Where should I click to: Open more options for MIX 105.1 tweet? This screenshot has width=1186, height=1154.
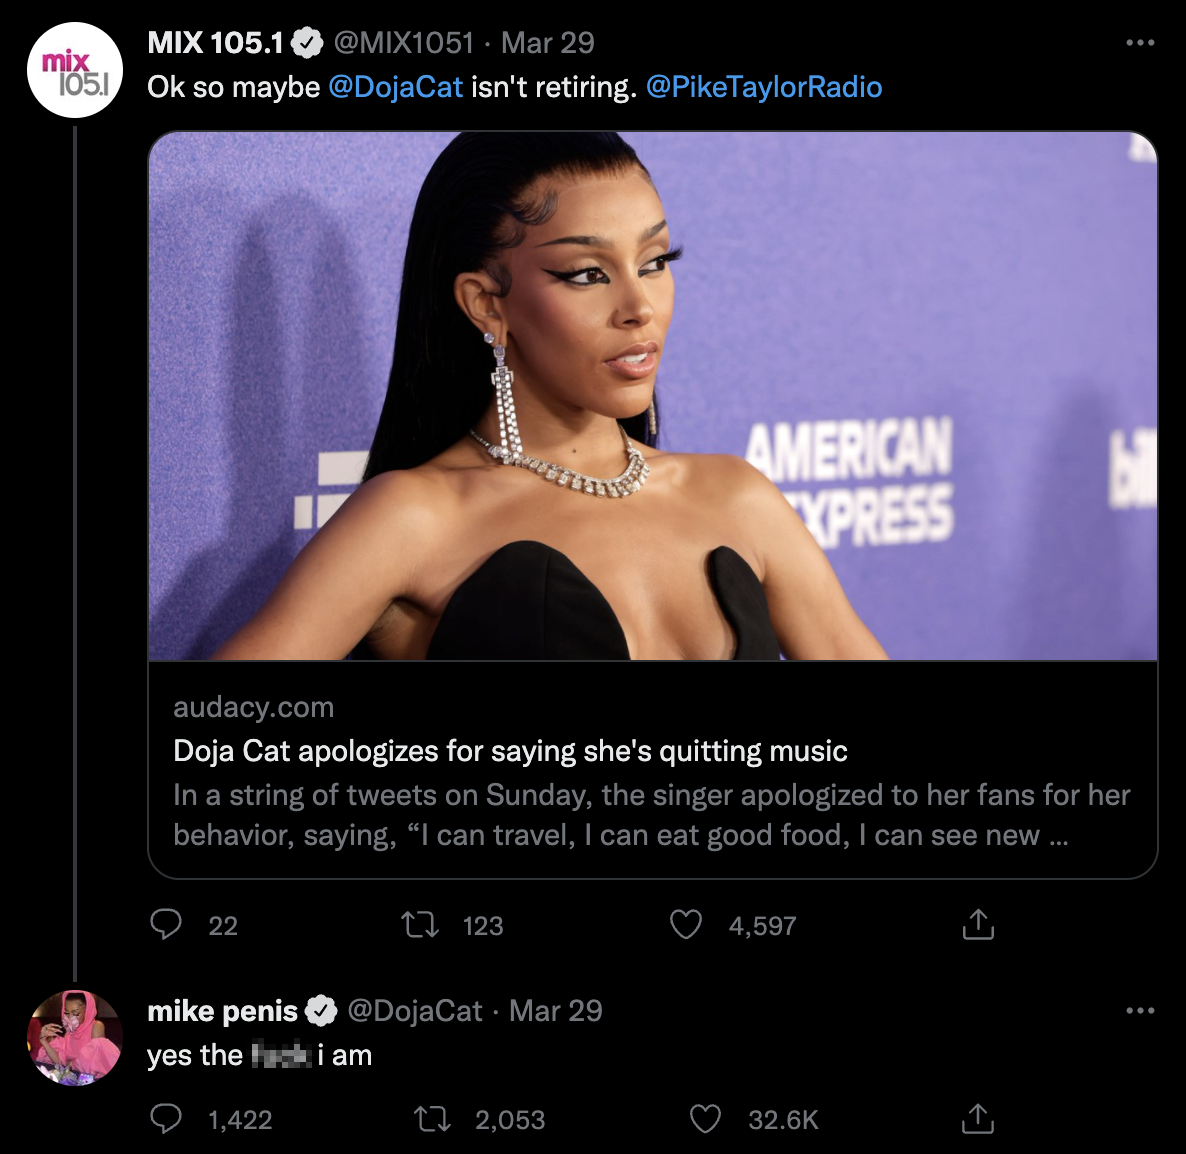click(1140, 43)
